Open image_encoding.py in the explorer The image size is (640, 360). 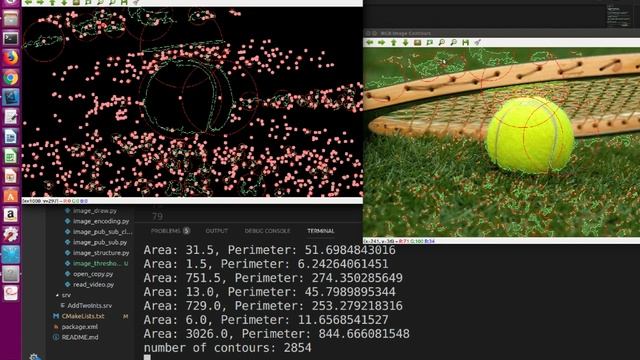[101, 221]
